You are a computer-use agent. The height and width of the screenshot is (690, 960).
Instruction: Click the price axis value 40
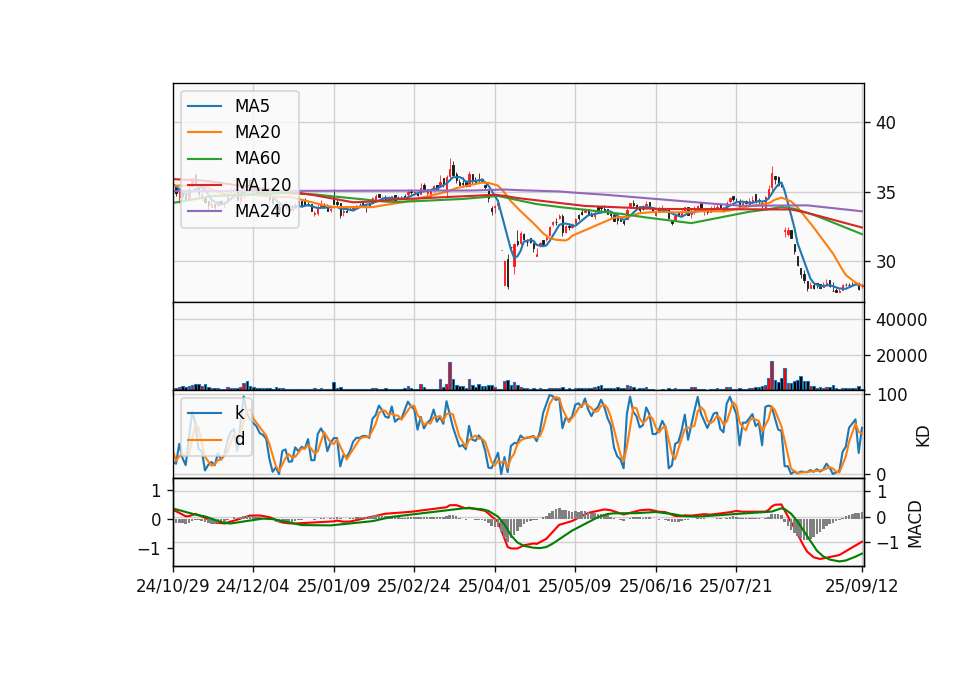886,123
